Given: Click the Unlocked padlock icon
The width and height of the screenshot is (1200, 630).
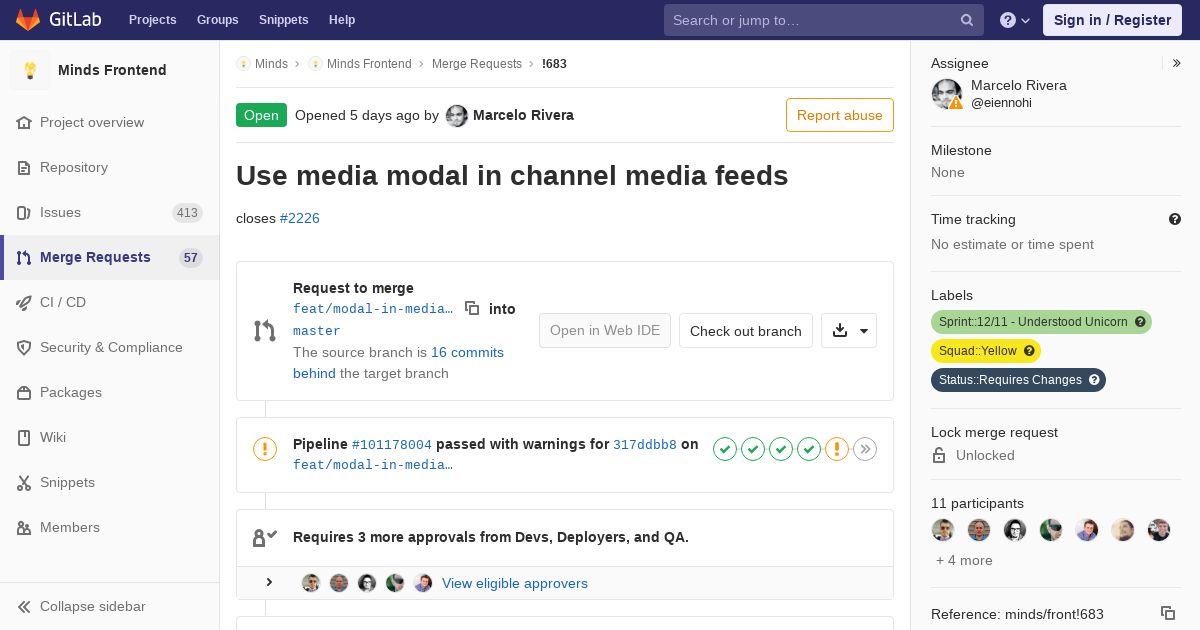Looking at the screenshot, I should 939,455.
